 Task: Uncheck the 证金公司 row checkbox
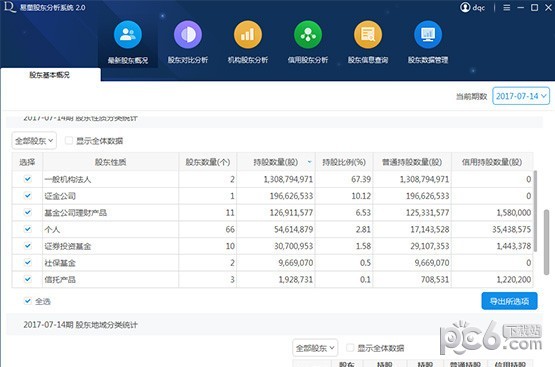click(x=28, y=196)
